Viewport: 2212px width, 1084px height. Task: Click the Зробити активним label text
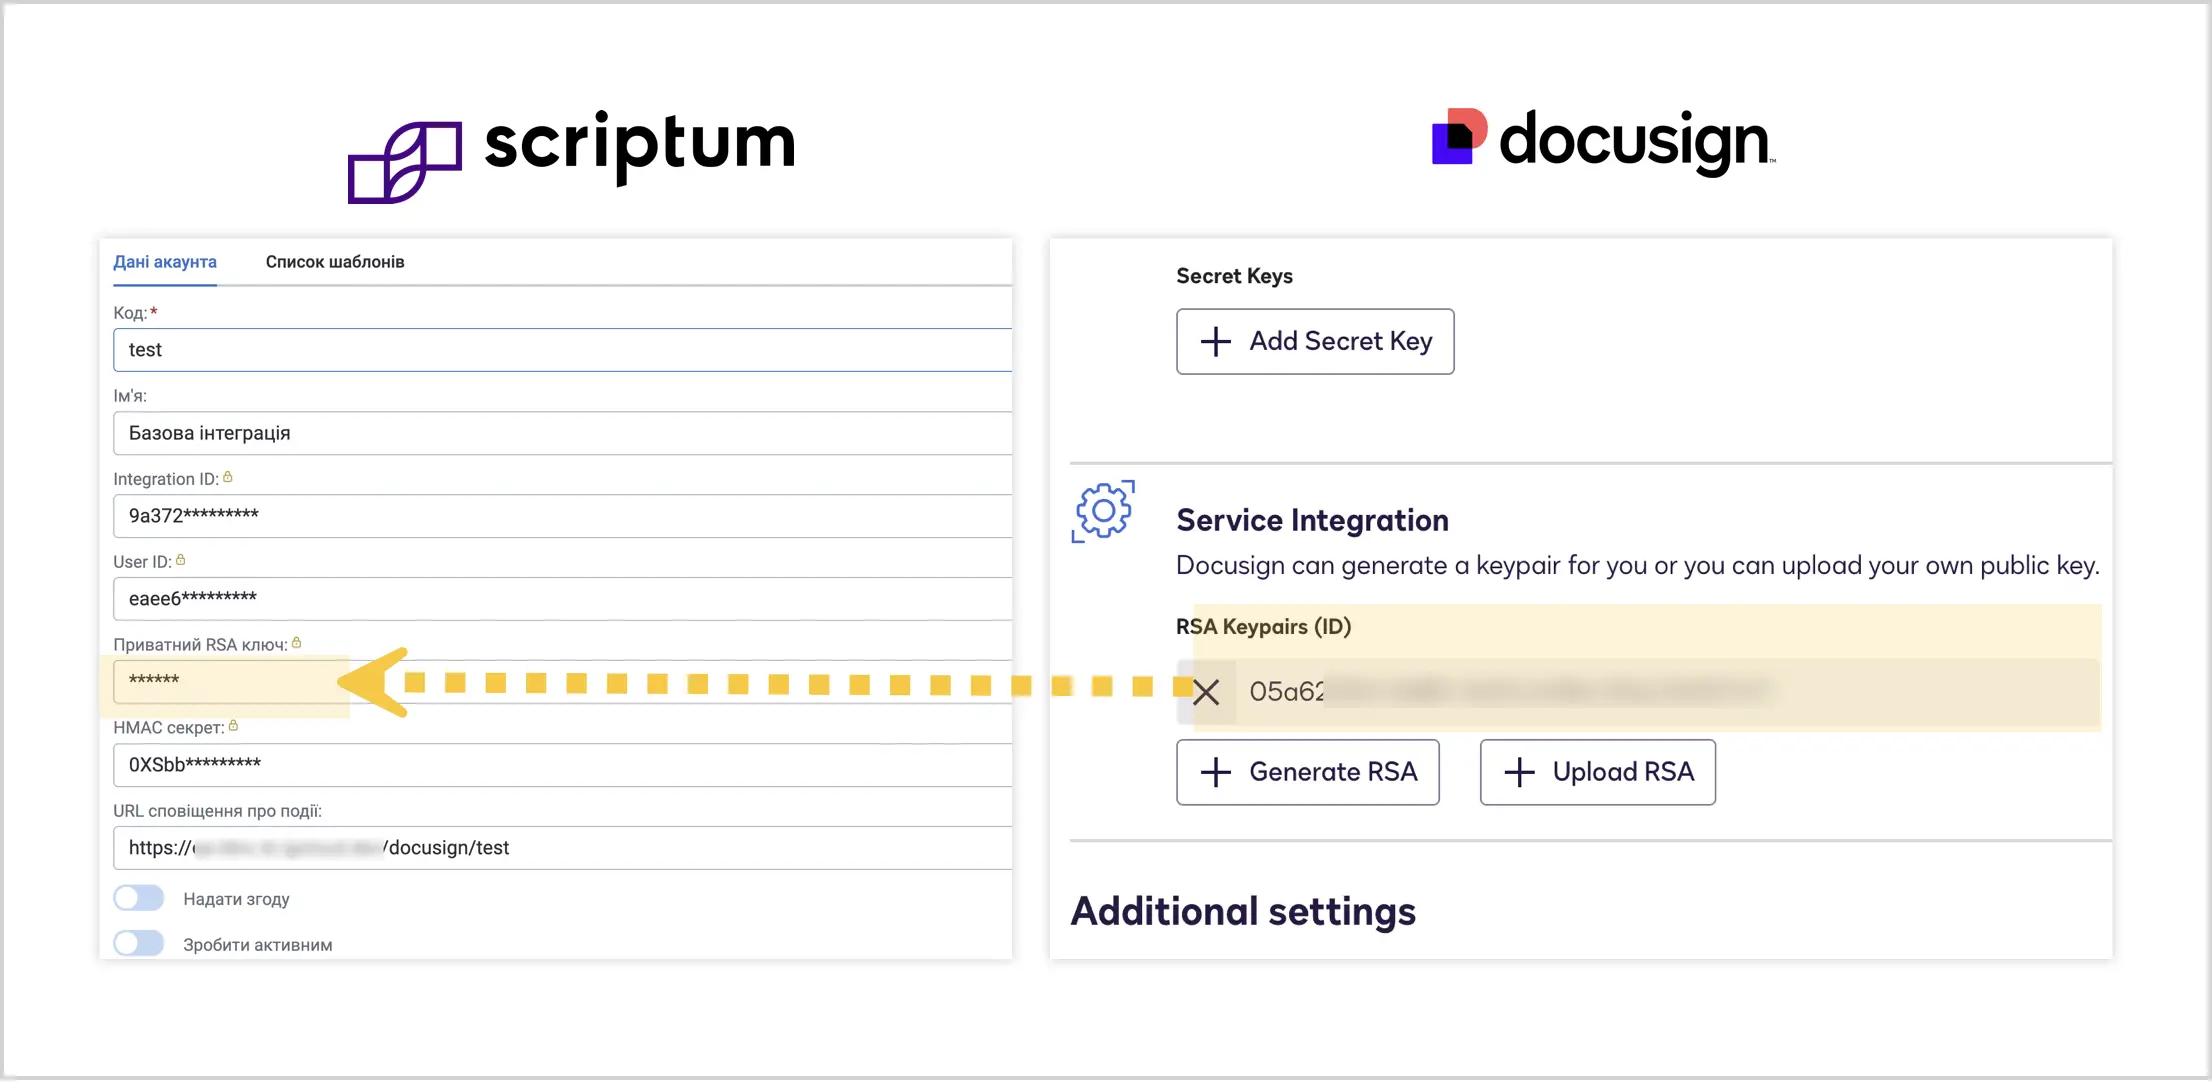pos(258,945)
